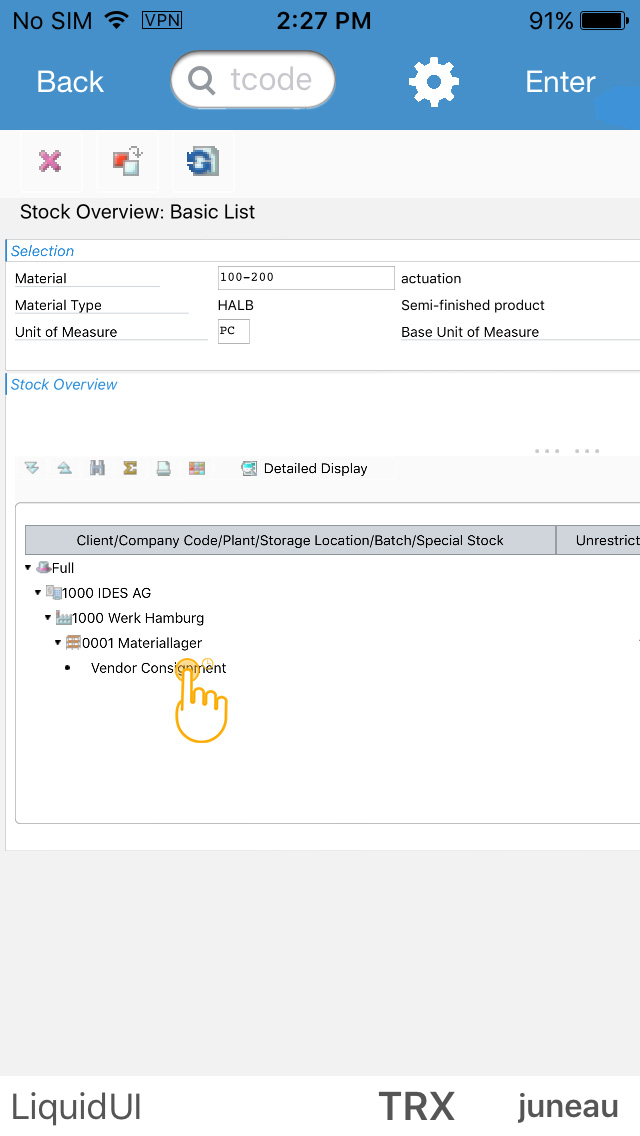The height and width of the screenshot is (1136, 640).
Task: Click the Material input field showing 100-200
Action: [306, 278]
